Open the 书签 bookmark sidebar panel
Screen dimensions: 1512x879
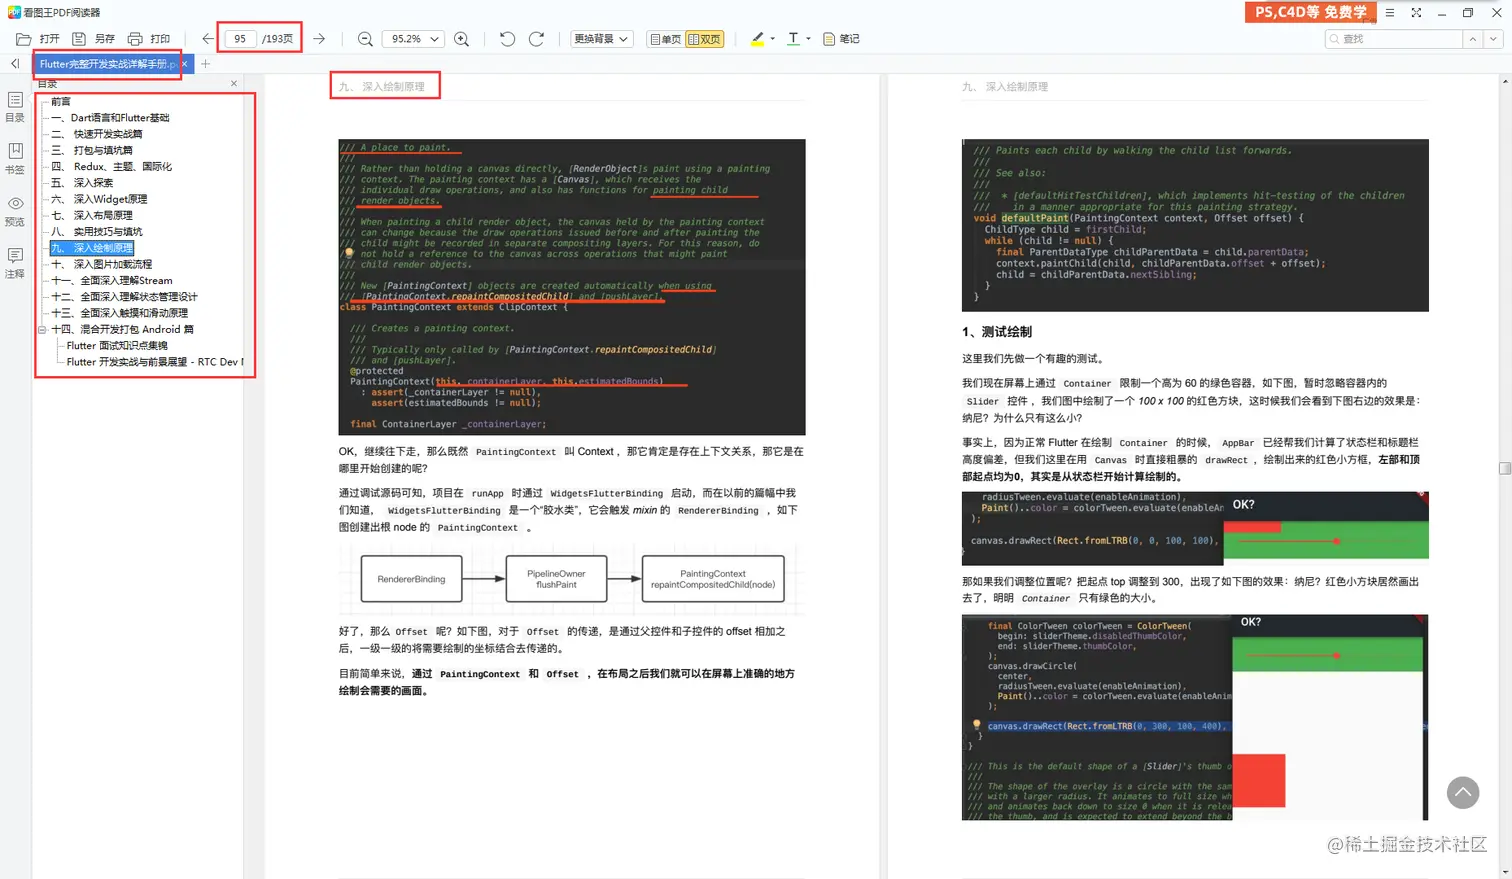coord(15,158)
